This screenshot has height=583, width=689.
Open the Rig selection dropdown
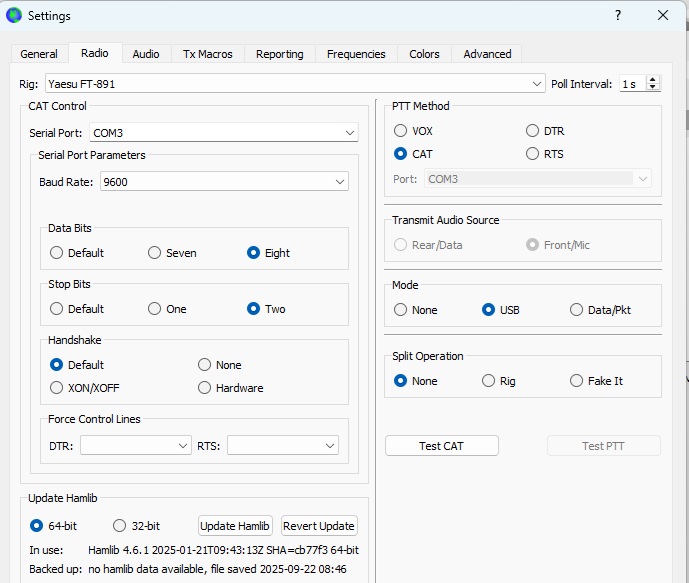[x=537, y=84]
